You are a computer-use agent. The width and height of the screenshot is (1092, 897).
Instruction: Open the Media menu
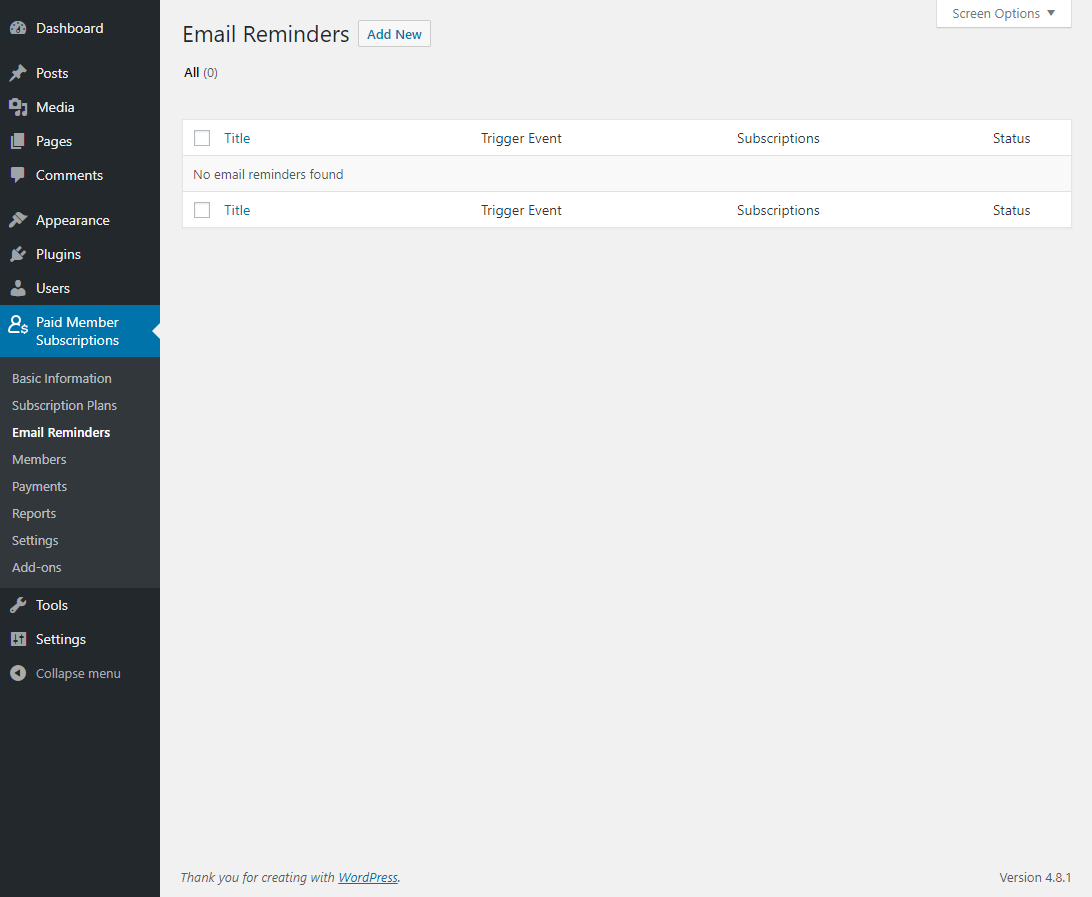coord(55,107)
